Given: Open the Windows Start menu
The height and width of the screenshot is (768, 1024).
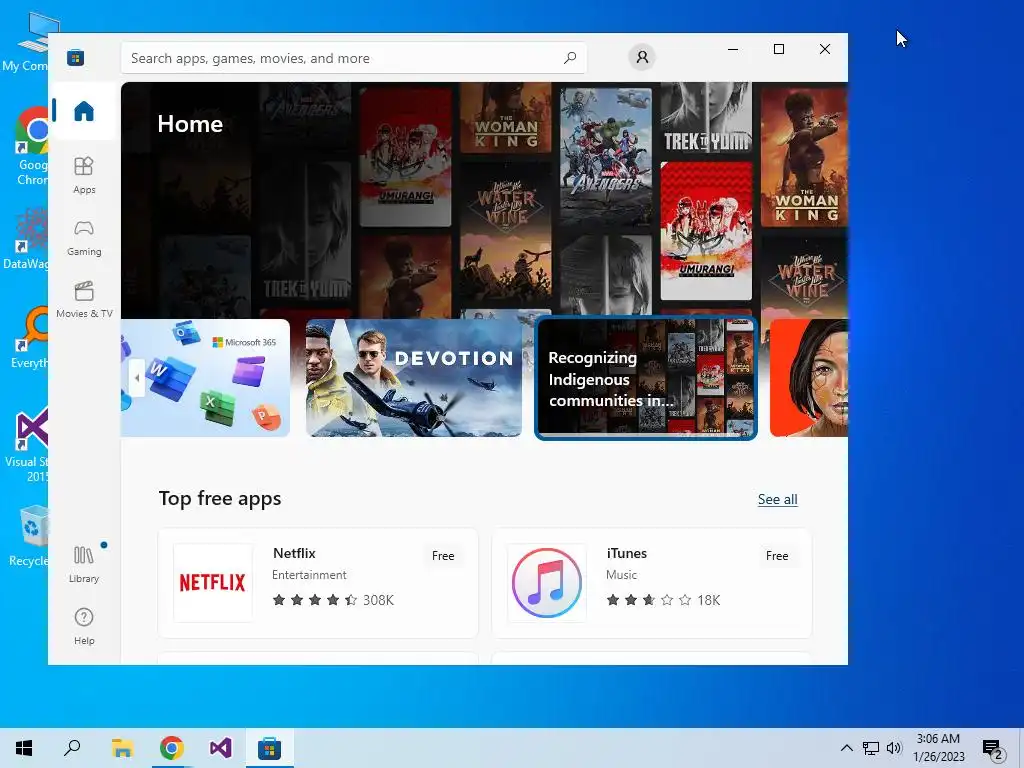Looking at the screenshot, I should [x=24, y=748].
